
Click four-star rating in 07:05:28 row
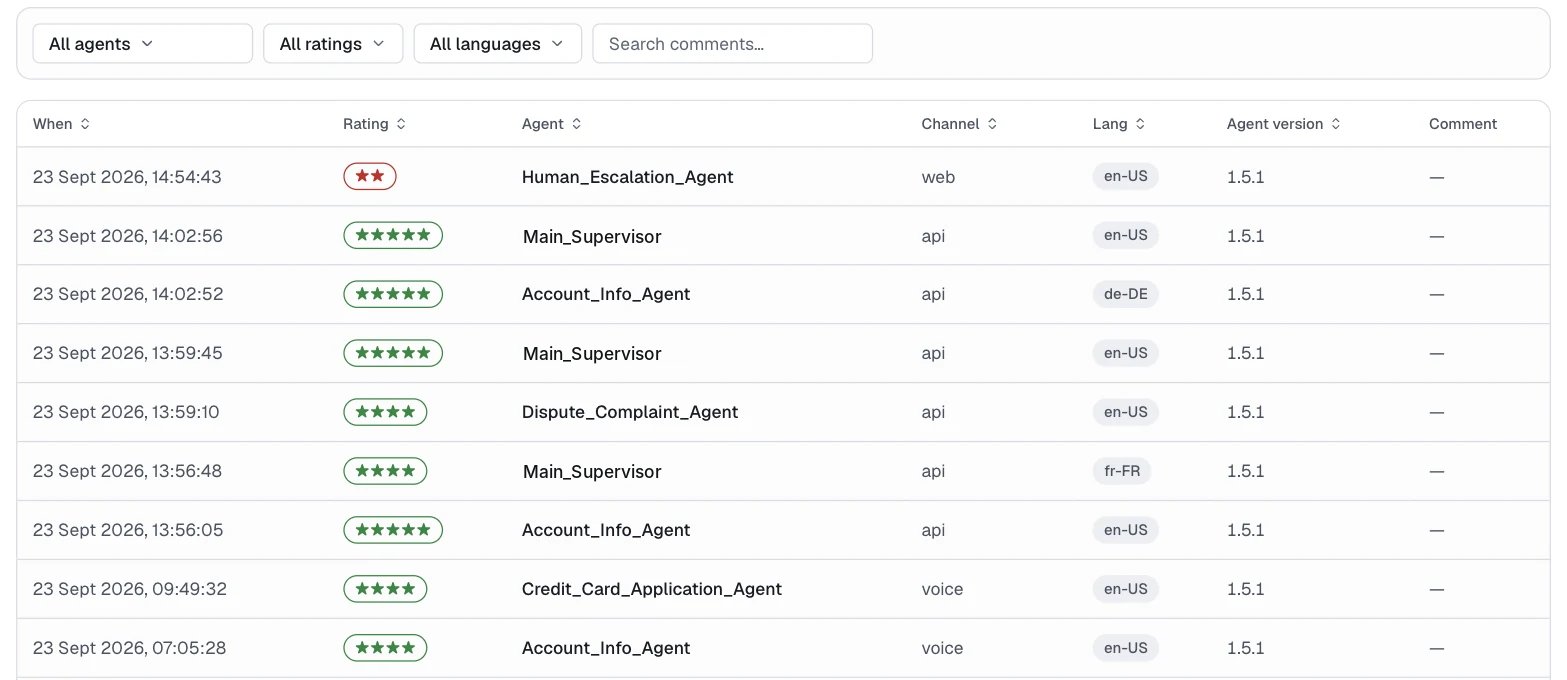coord(385,648)
